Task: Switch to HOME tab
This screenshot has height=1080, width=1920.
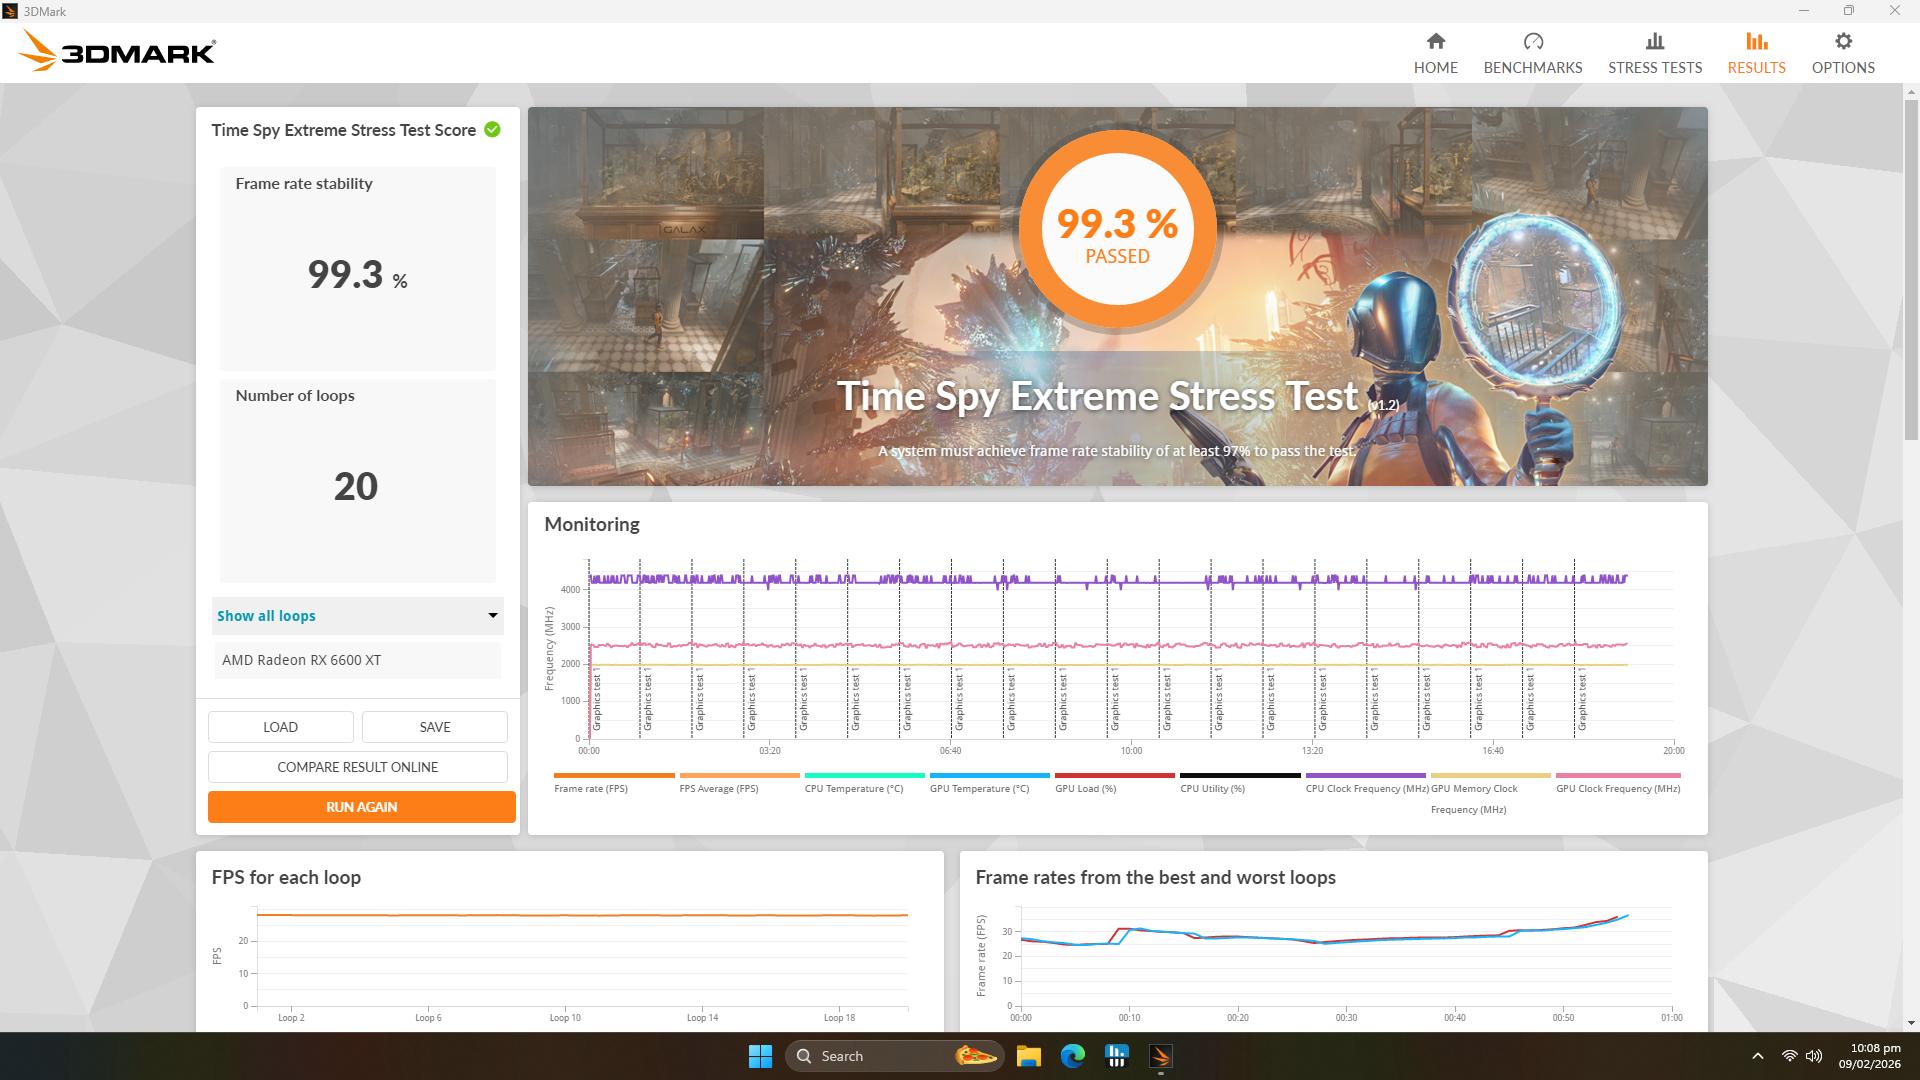Action: [x=1435, y=68]
